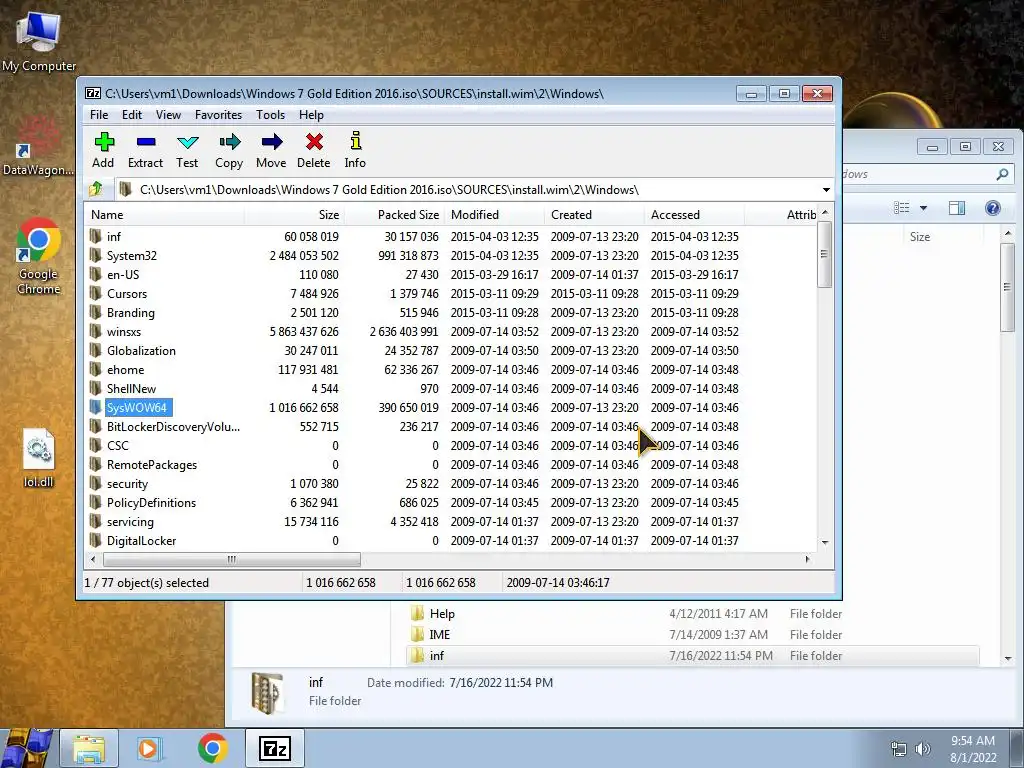Viewport: 1024px width, 768px height.
Task: Select the CSC folder
Action: (x=118, y=445)
